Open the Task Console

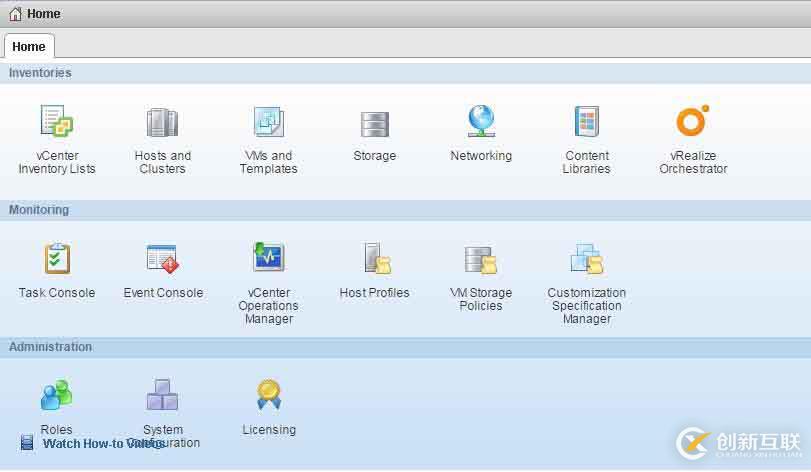point(57,259)
